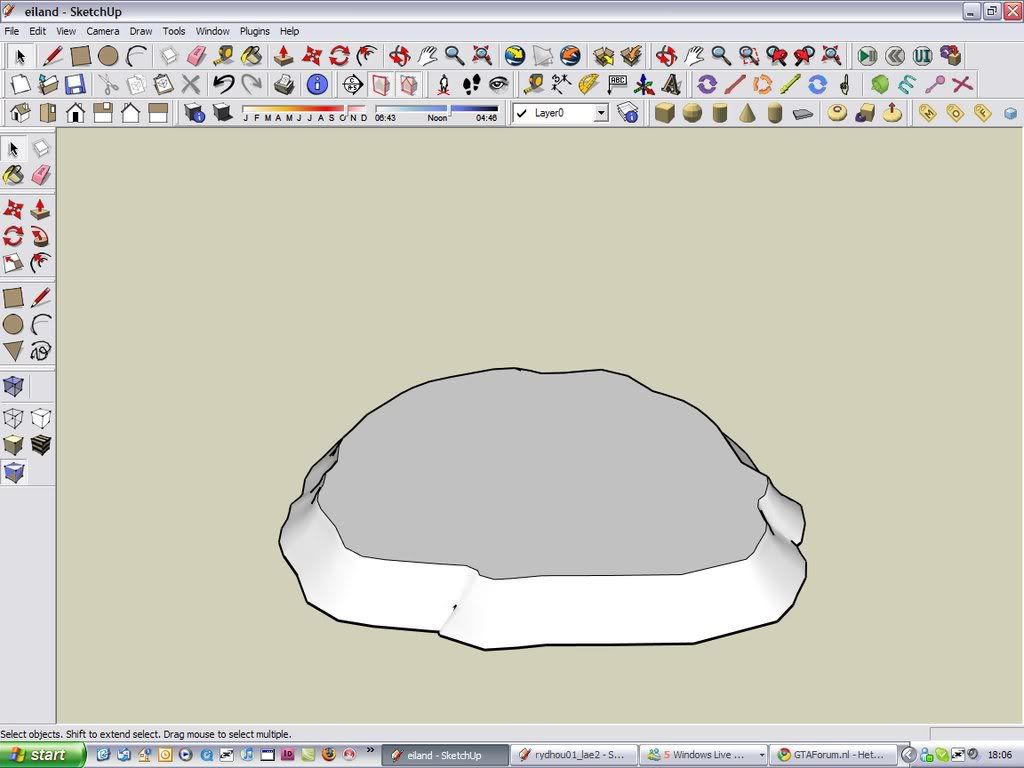Open a file with the Open folder icon

pos(48,84)
